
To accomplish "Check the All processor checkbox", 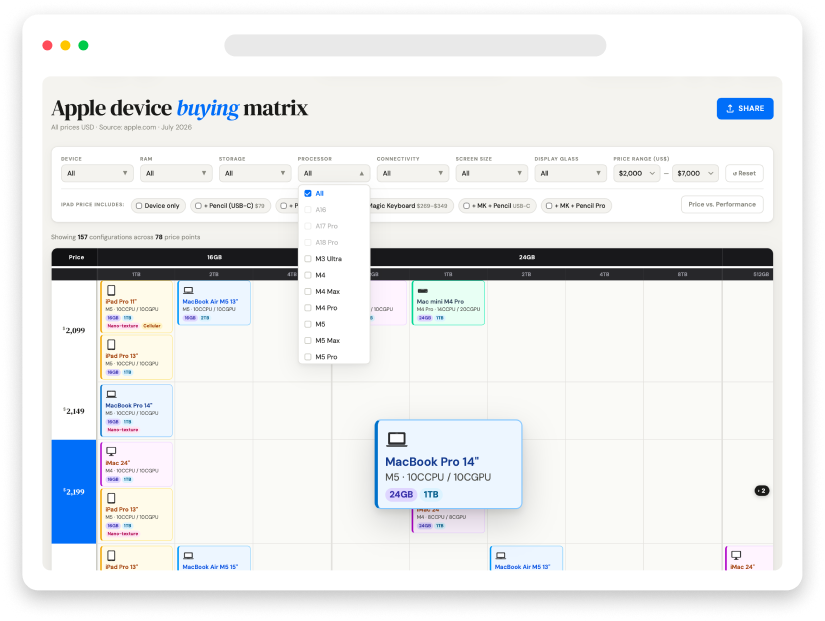I will [x=308, y=194].
